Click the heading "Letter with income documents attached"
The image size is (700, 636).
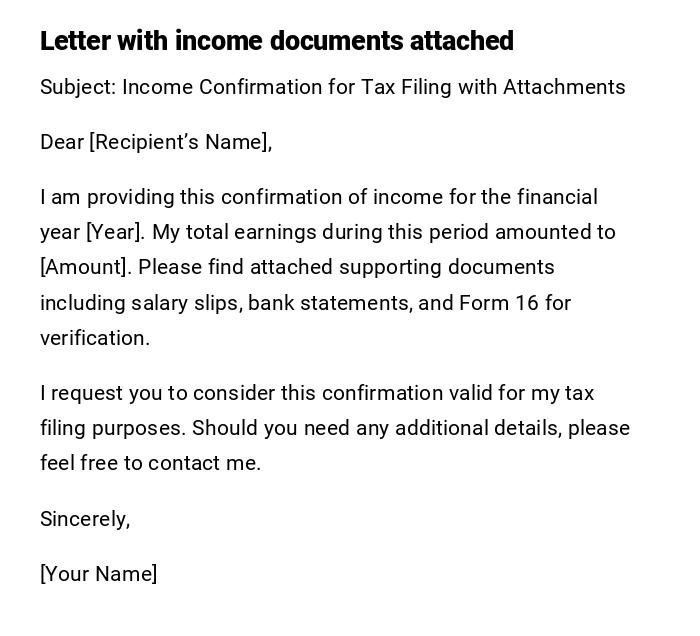pos(276,41)
